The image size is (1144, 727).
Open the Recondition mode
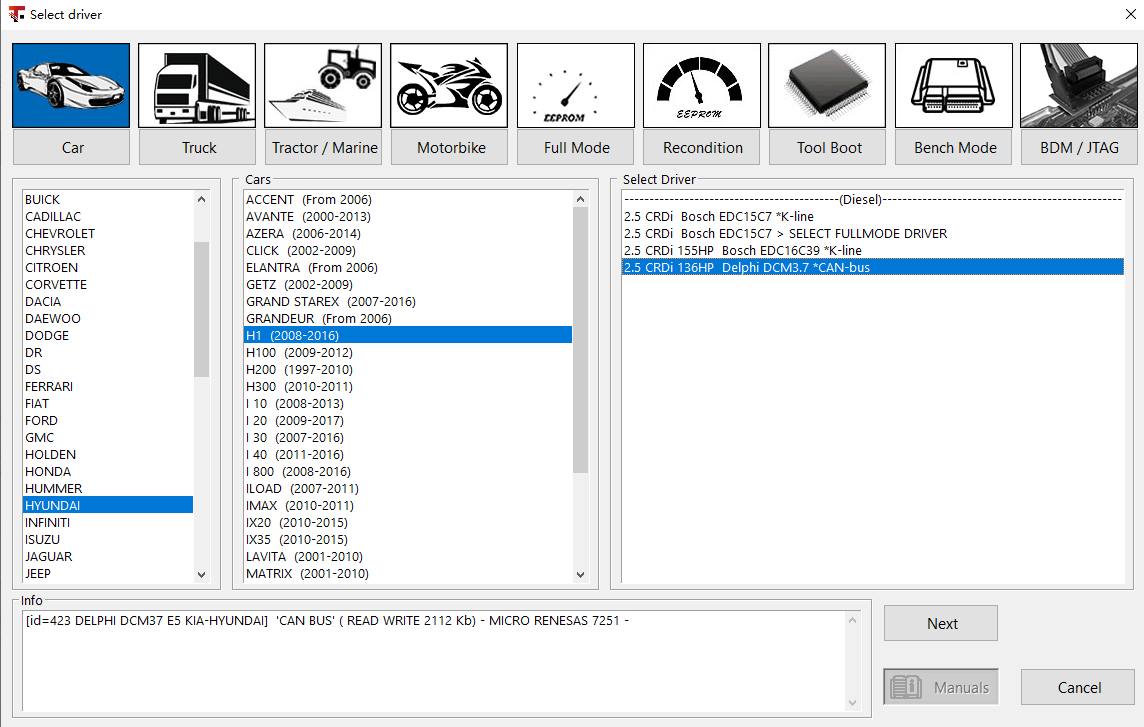pyautogui.click(x=702, y=147)
